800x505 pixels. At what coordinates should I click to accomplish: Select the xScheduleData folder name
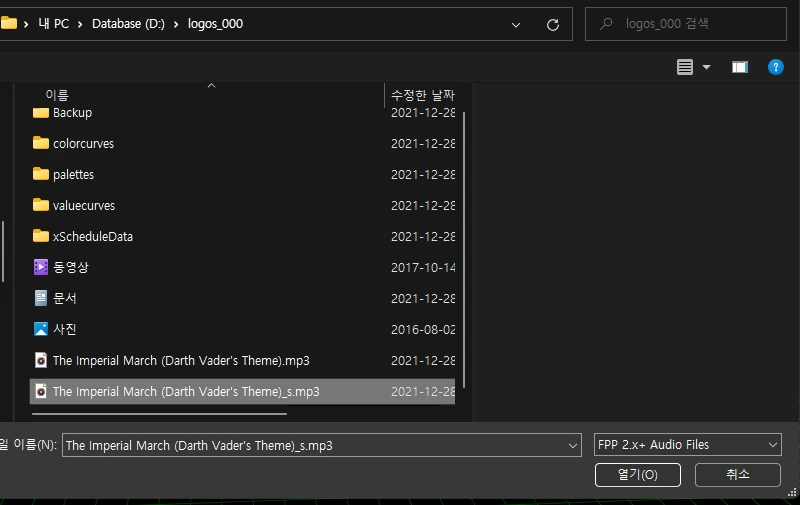93,236
